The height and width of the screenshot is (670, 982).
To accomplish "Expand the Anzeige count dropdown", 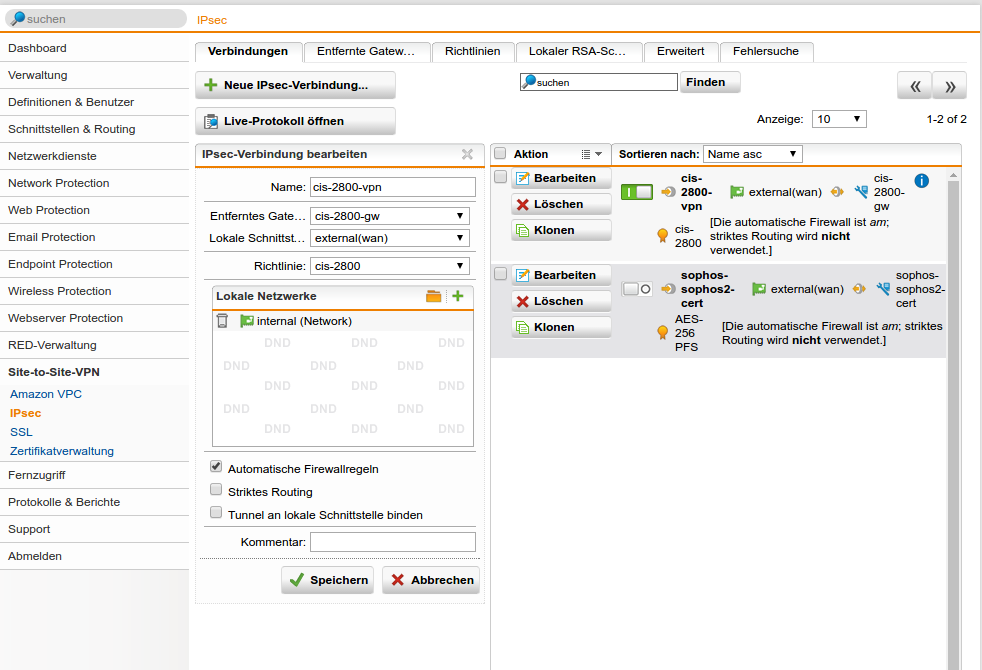I will [838, 119].
